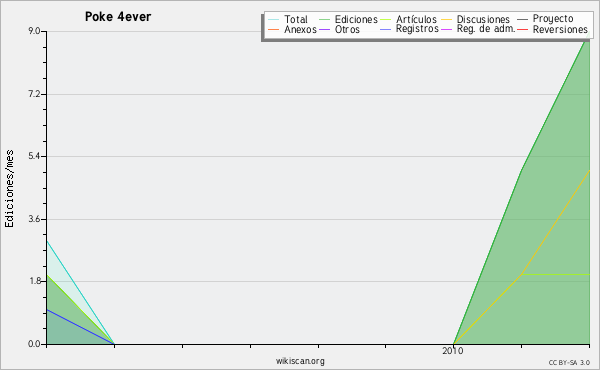Viewport: 600px width, 370px height.
Task: Click the green Ediciones legend line swatch
Action: [x=324, y=19]
